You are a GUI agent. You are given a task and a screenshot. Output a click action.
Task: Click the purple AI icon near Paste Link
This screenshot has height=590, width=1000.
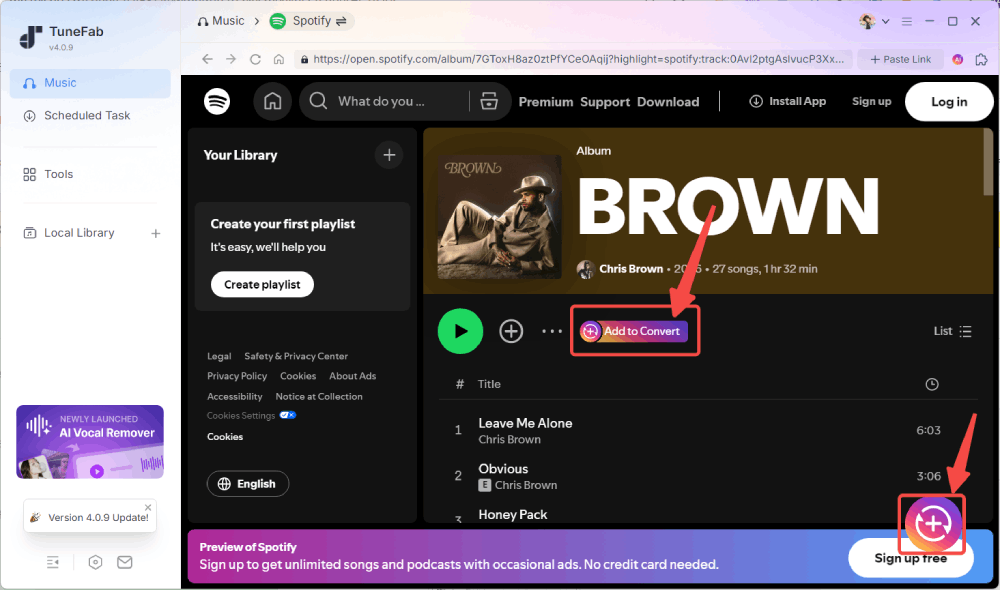(957, 59)
